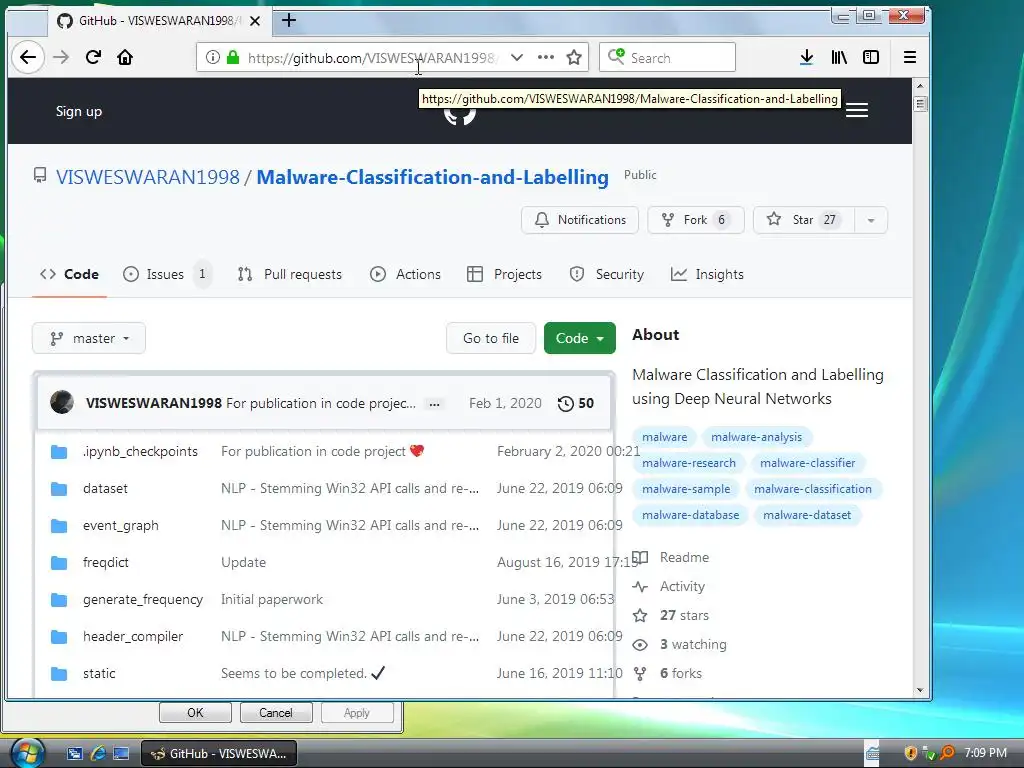Click the Notifications bell button
The image size is (1024, 768).
tap(579, 220)
